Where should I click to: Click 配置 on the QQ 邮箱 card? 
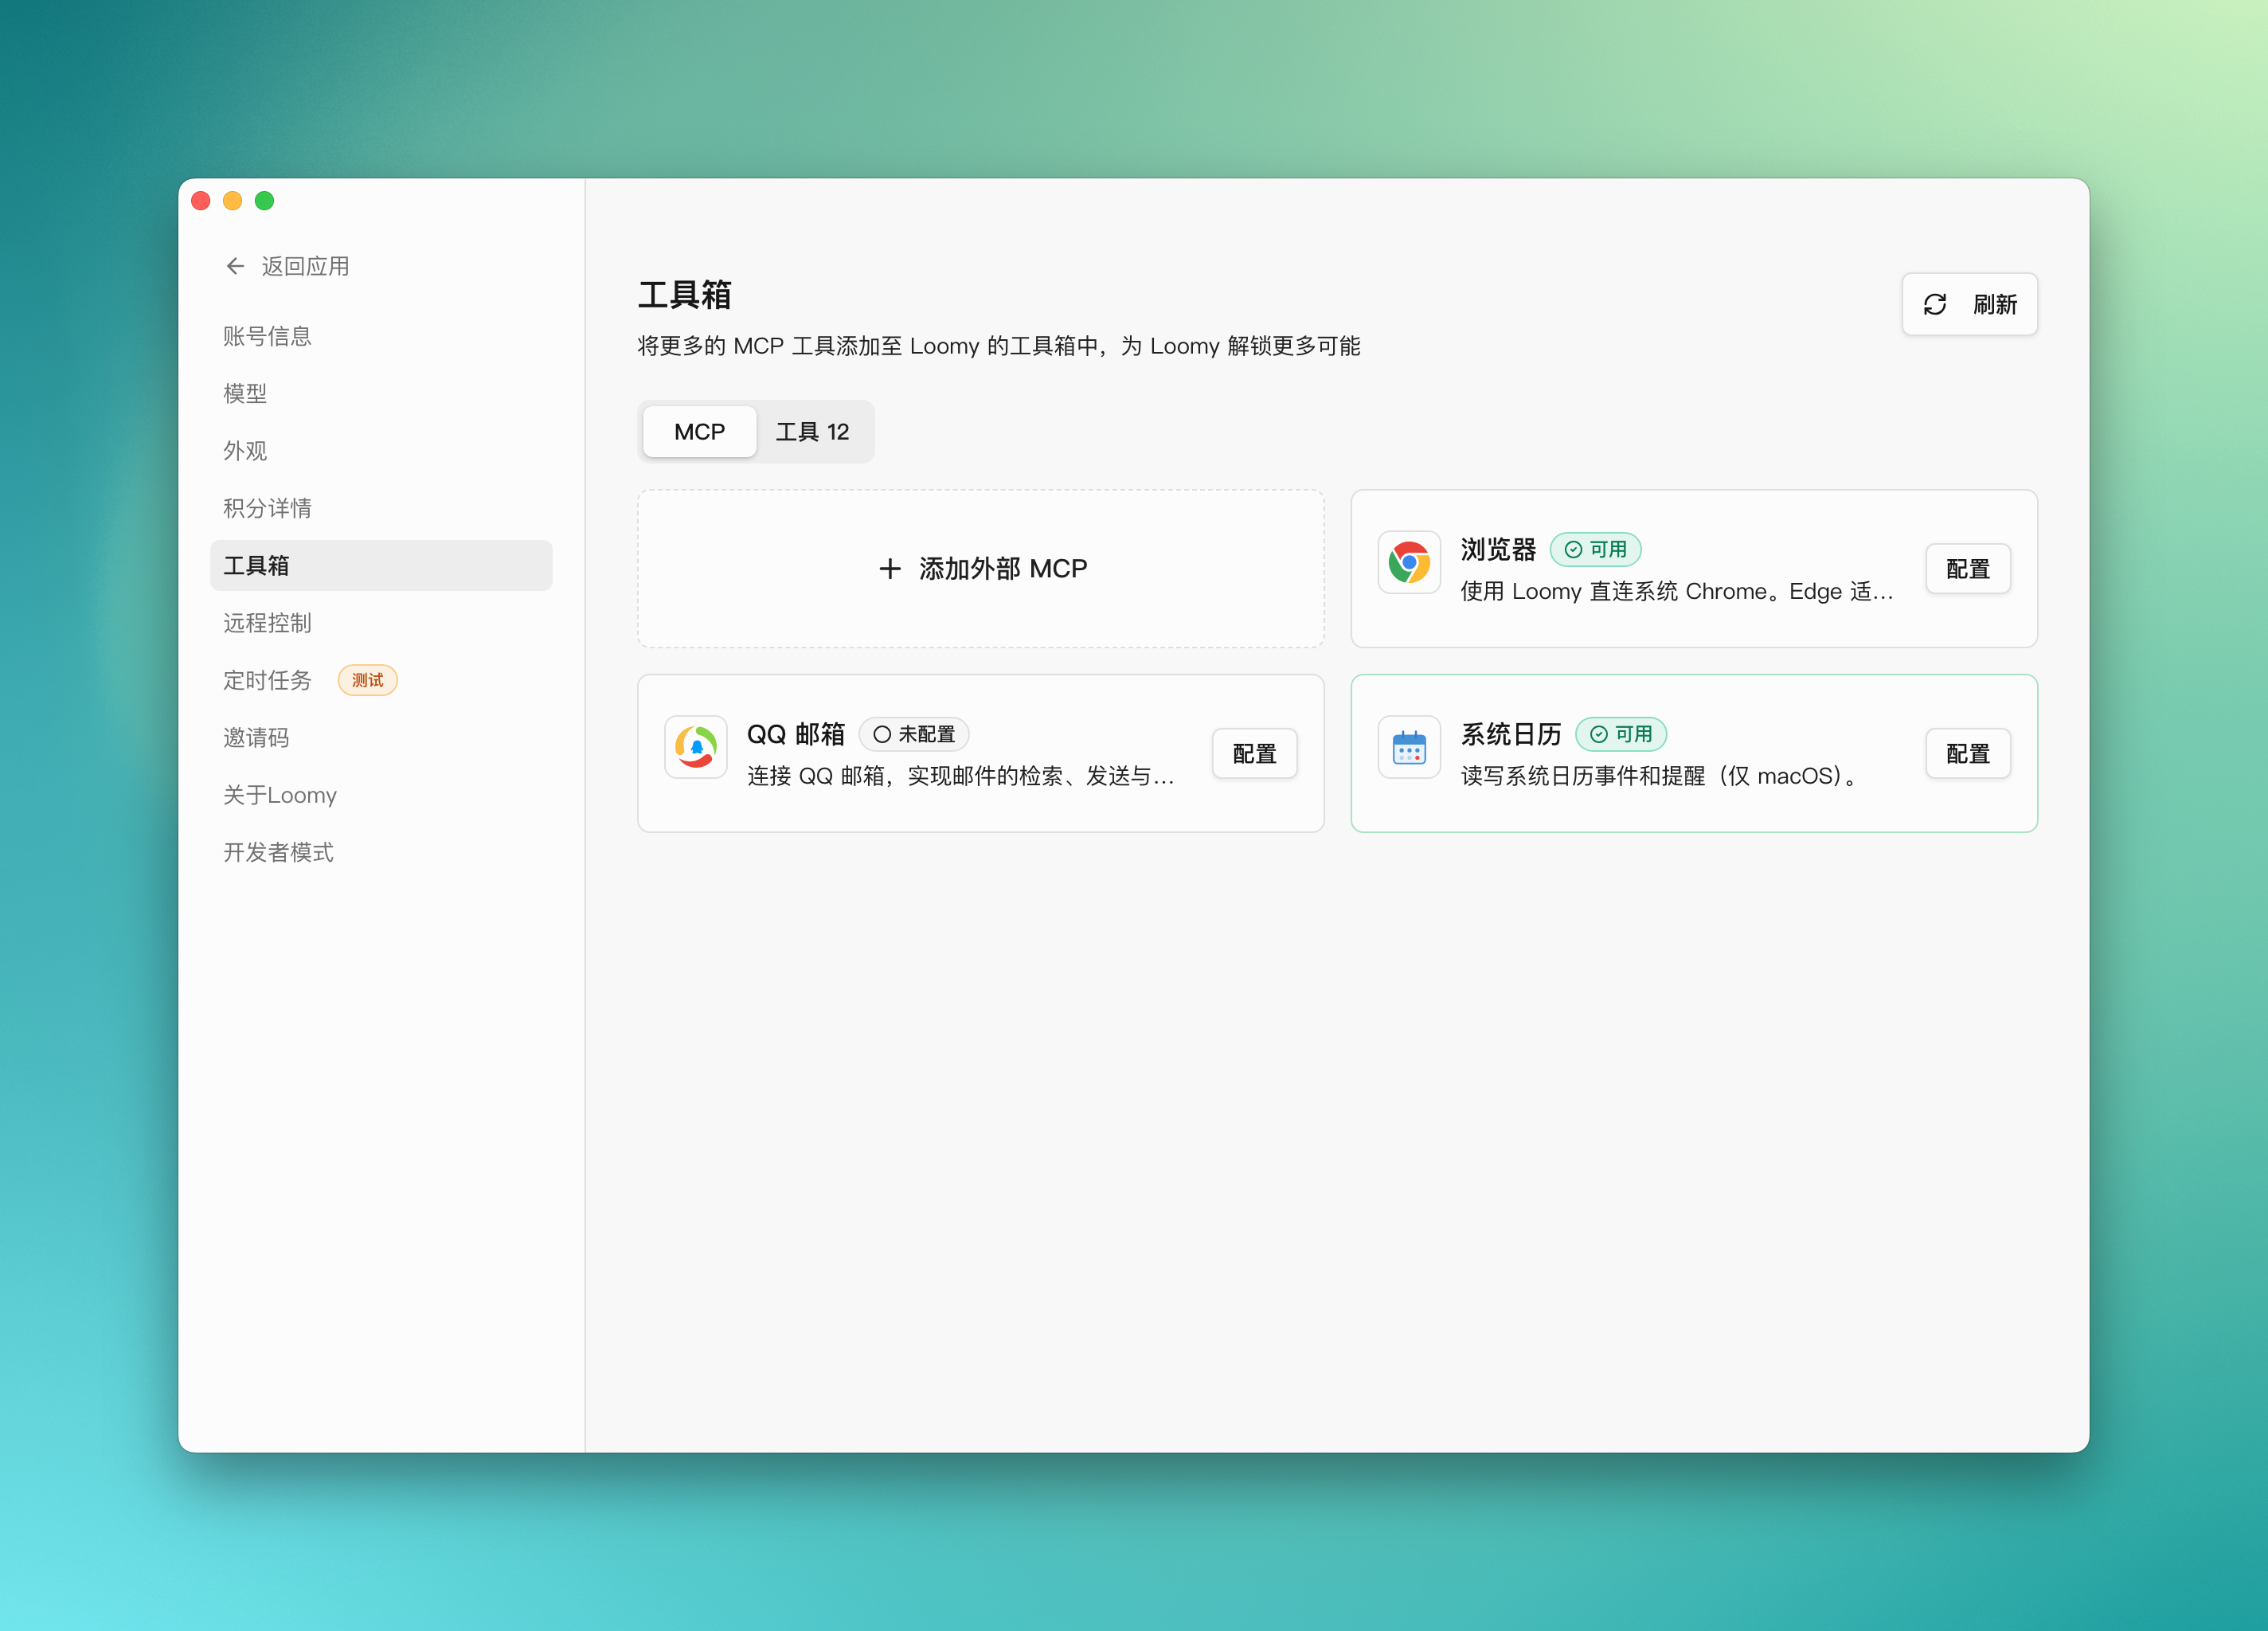[x=1253, y=753]
